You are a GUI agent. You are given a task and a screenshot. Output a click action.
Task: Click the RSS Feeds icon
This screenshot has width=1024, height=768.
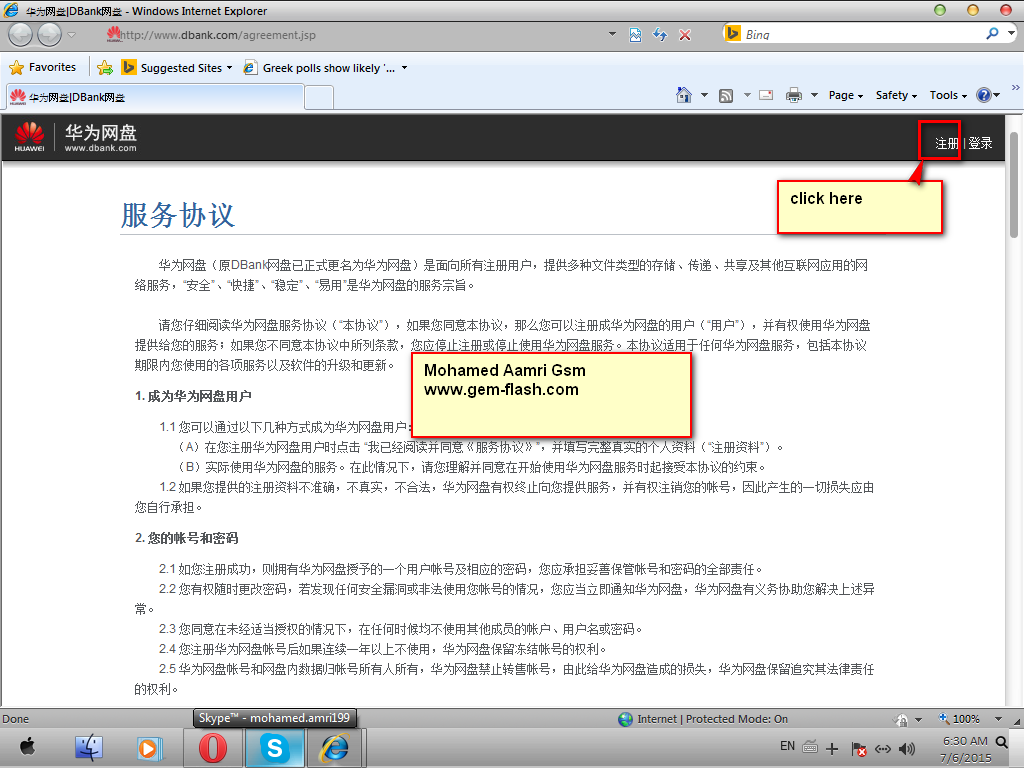click(726, 96)
